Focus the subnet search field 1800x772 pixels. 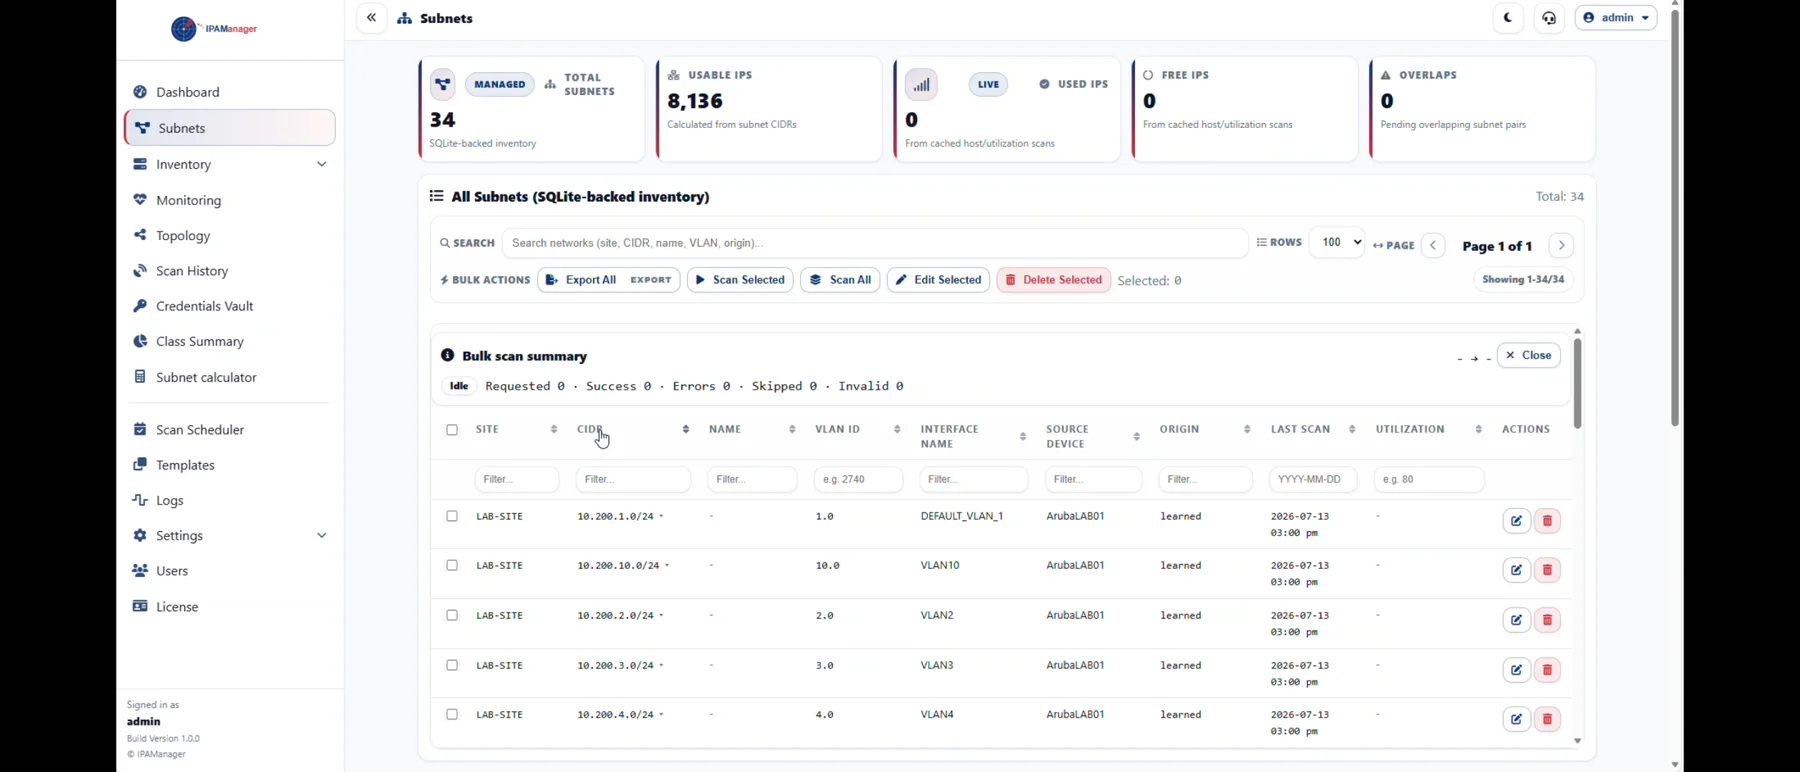(875, 243)
